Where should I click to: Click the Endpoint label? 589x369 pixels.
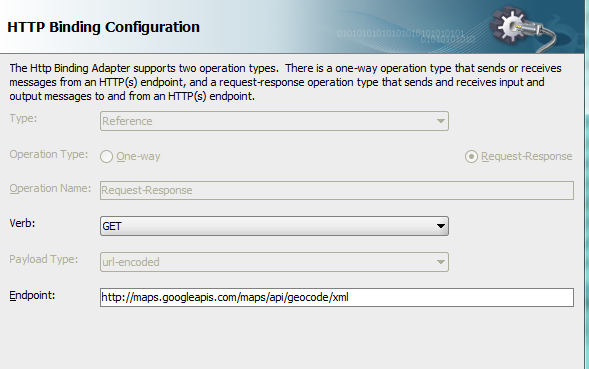pyautogui.click(x=32, y=295)
